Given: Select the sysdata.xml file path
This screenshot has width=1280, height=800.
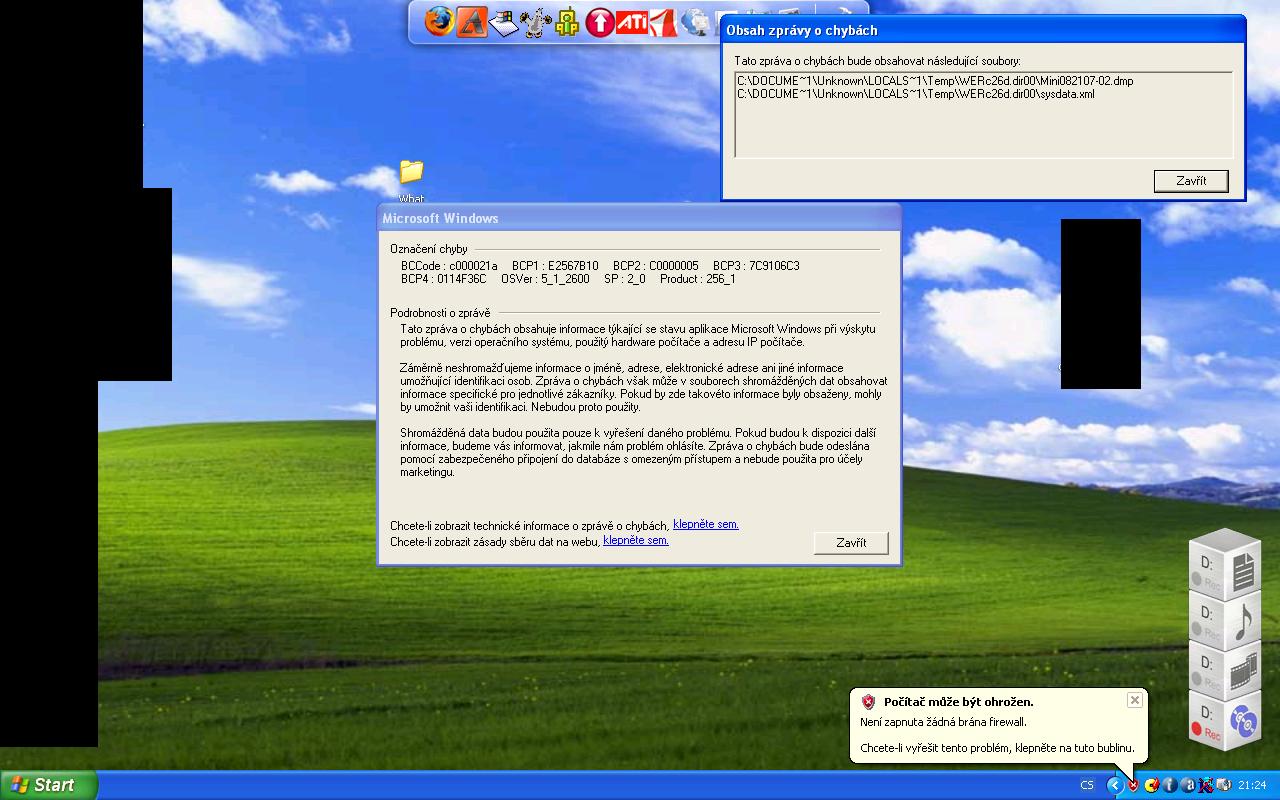Looking at the screenshot, I should pos(916,94).
